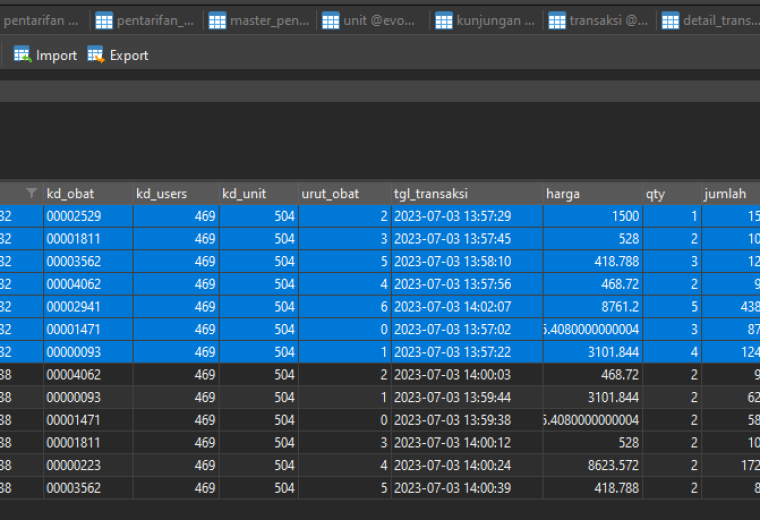Click the table icon on the master_pen tab
The height and width of the screenshot is (520, 760).
(217, 21)
